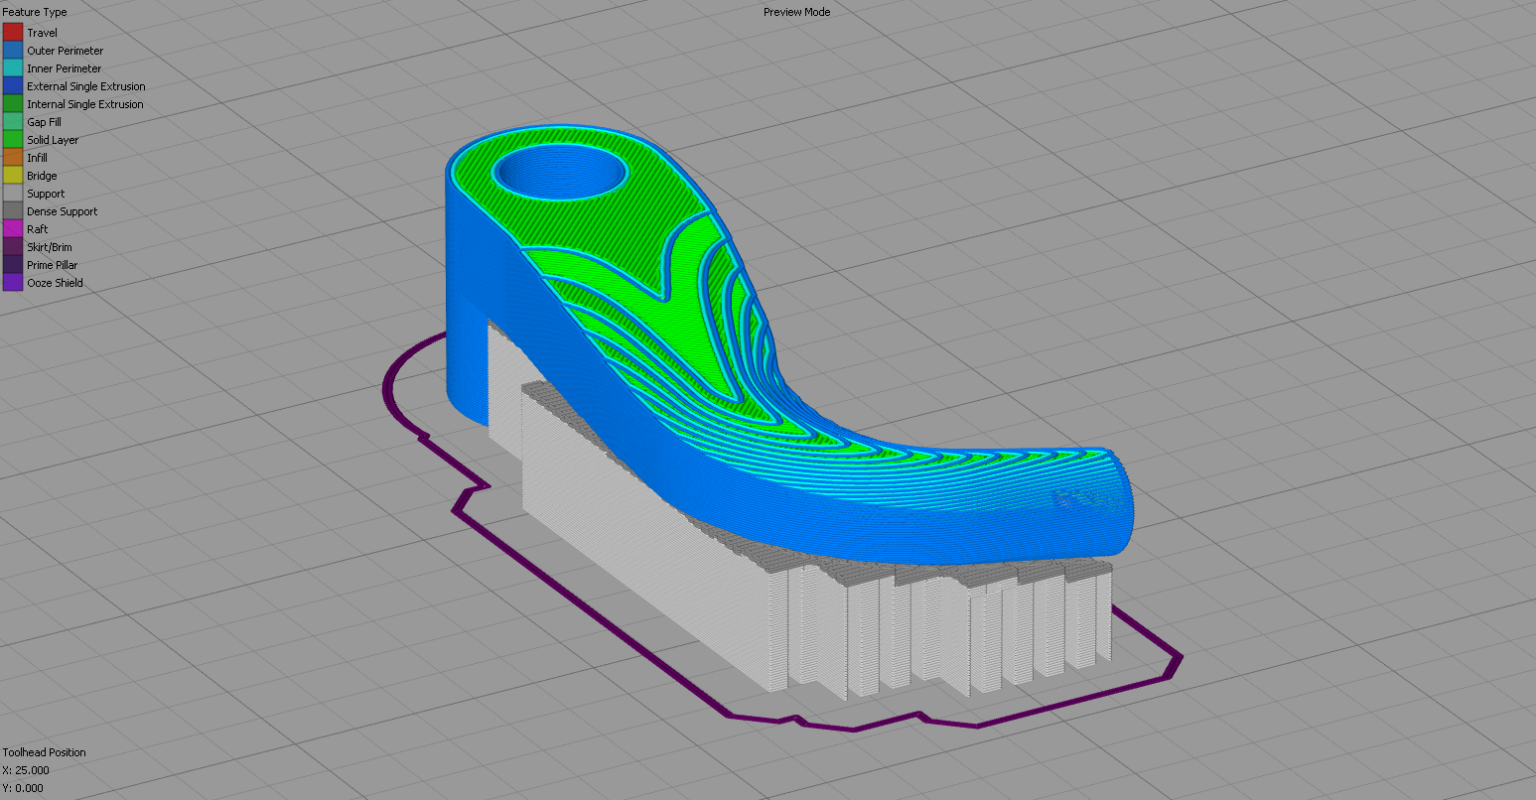Select the "Outer Perimeter" legend label text
This screenshot has height=800, width=1536.
pos(65,51)
